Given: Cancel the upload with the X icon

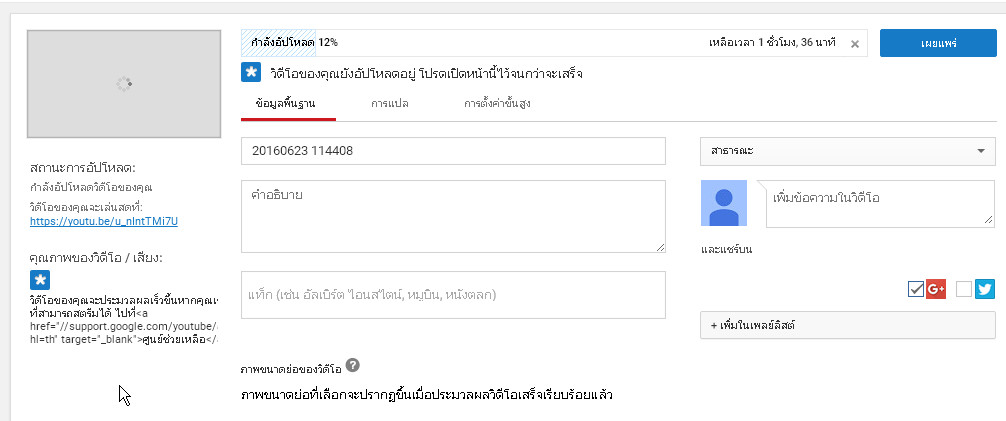Looking at the screenshot, I should point(854,44).
